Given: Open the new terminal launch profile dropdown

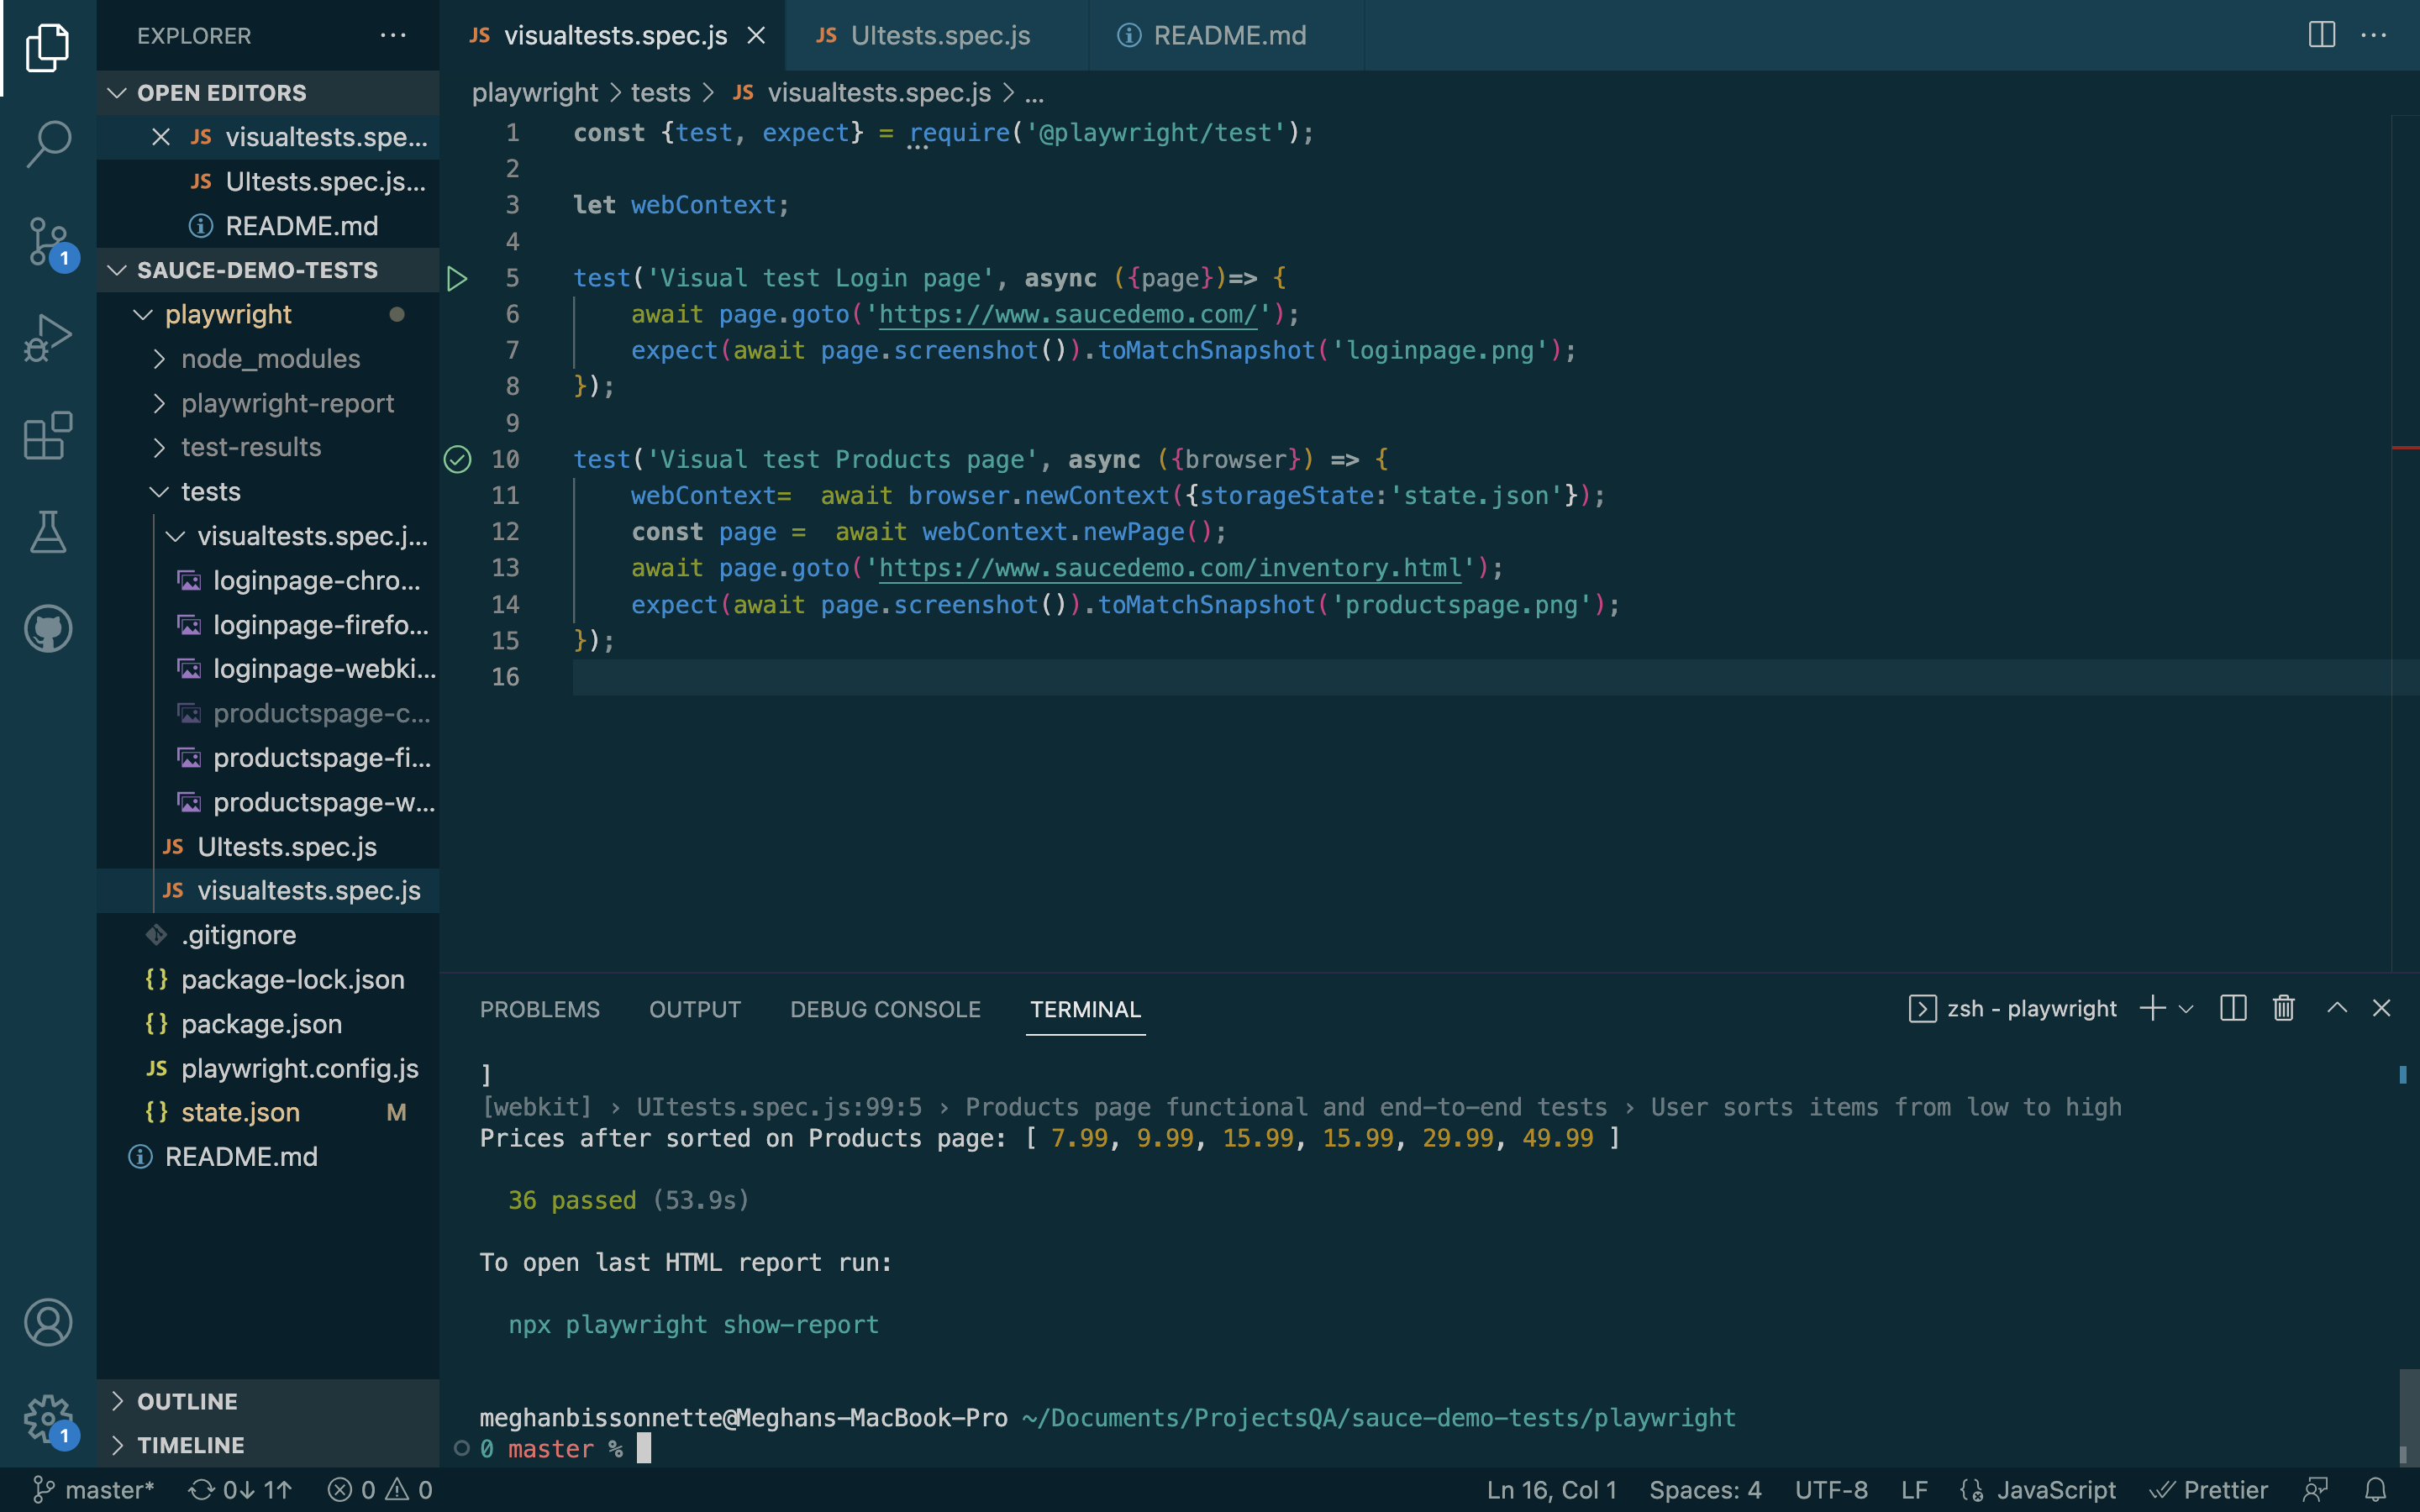Looking at the screenshot, I should tap(2187, 1009).
